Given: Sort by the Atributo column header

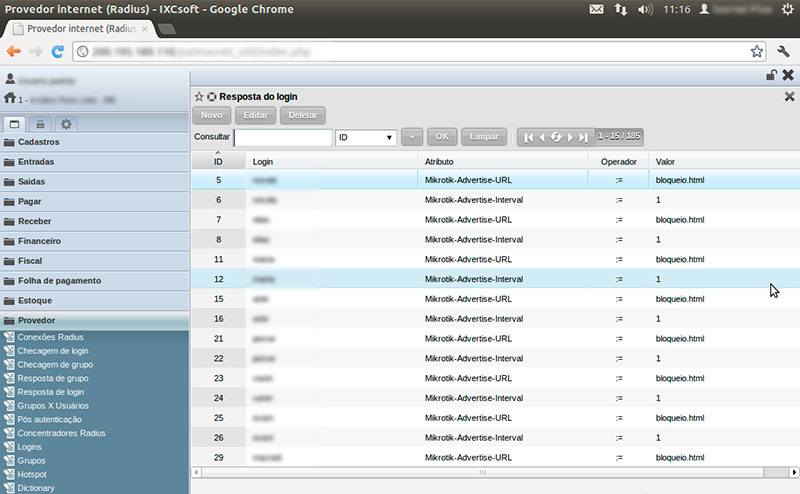Looking at the screenshot, I should [x=503, y=162].
